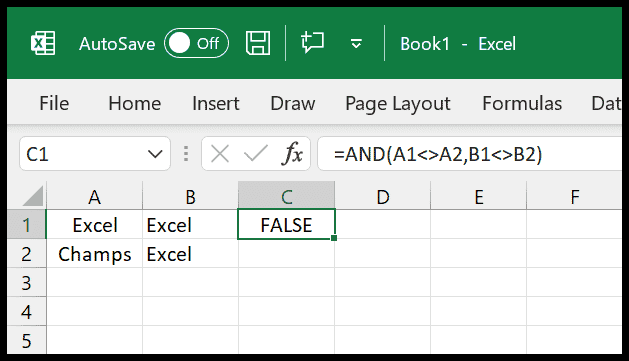Switch to the Formulas tab
Viewport: 629px width, 361px height.
(x=522, y=103)
